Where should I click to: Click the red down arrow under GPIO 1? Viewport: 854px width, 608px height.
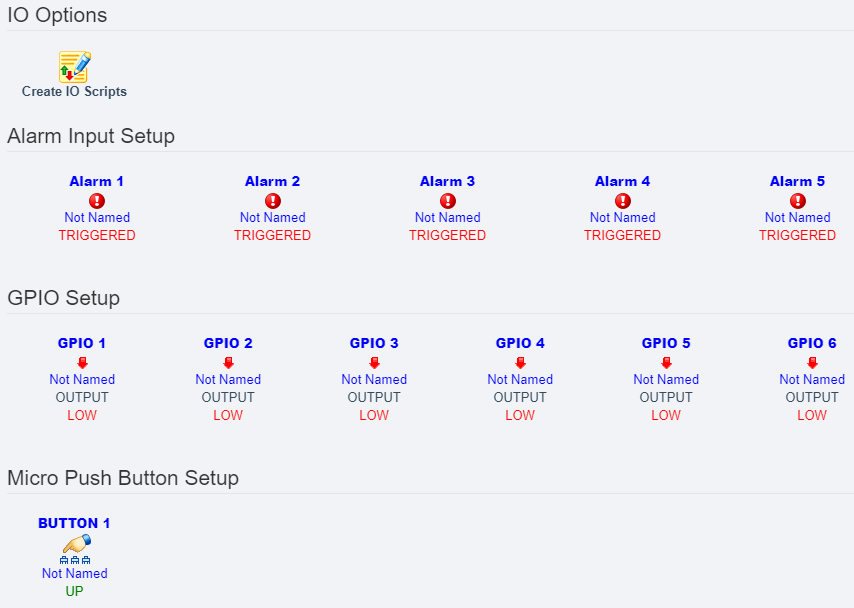[x=82, y=362]
